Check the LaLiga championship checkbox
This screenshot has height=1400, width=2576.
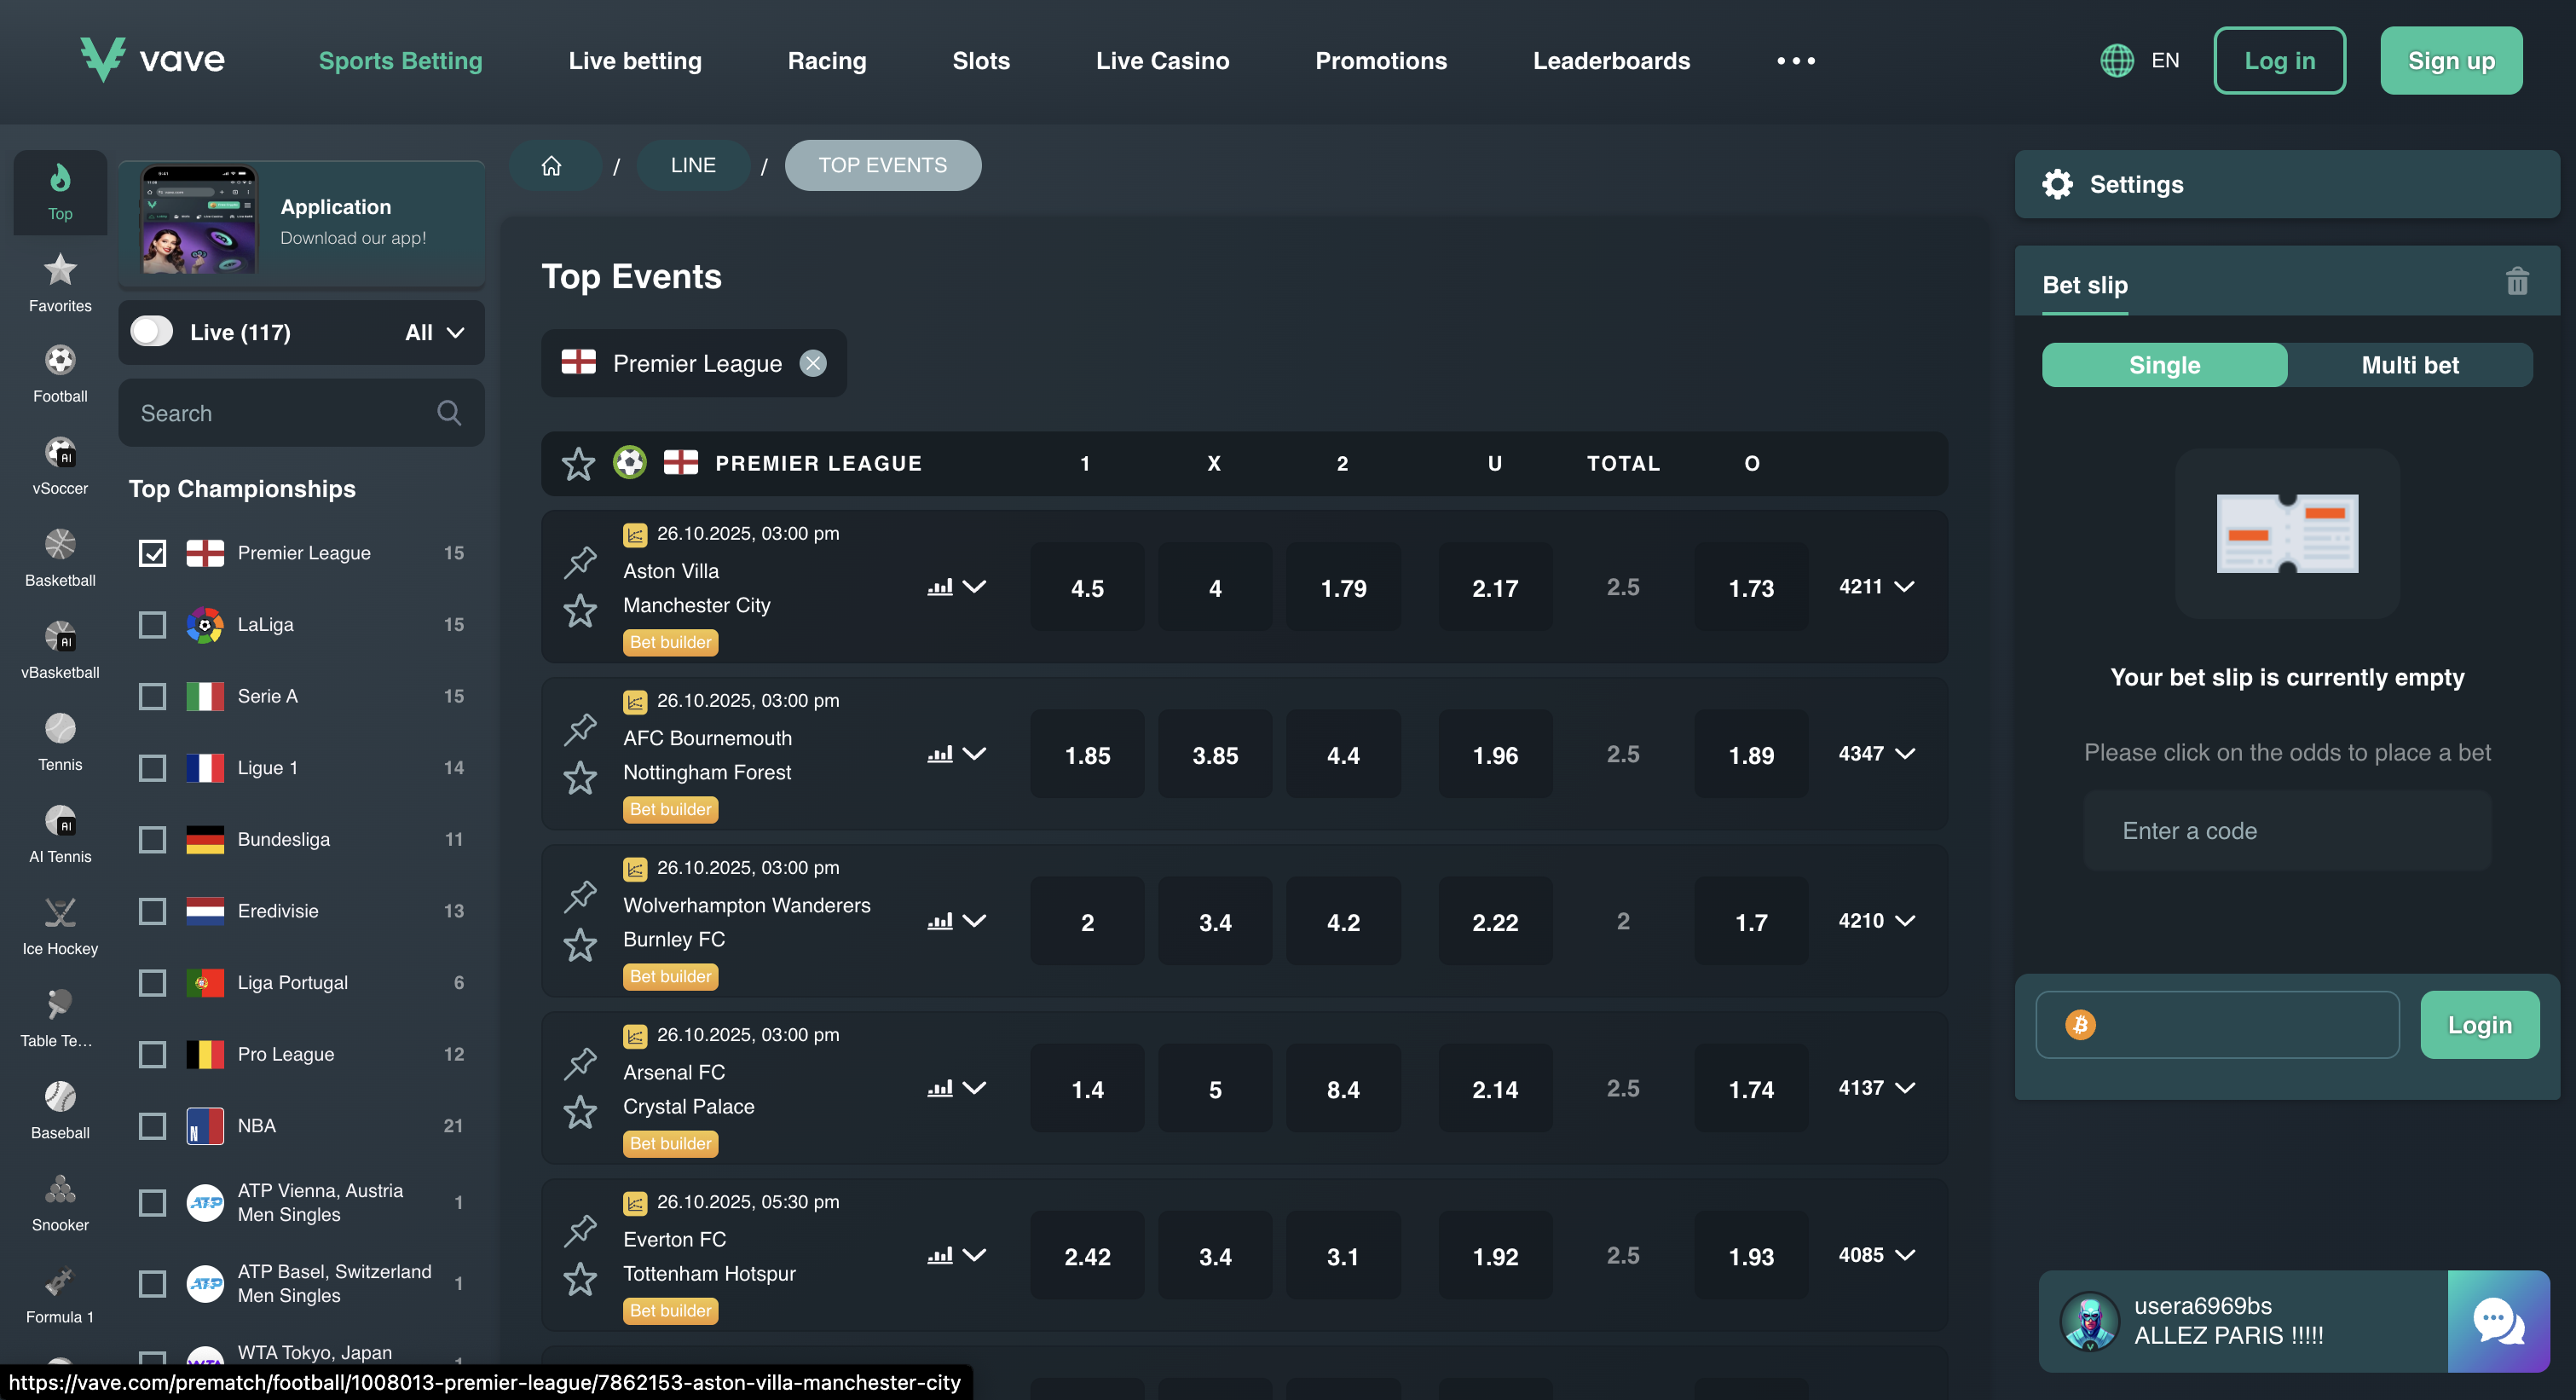pyautogui.click(x=152, y=625)
